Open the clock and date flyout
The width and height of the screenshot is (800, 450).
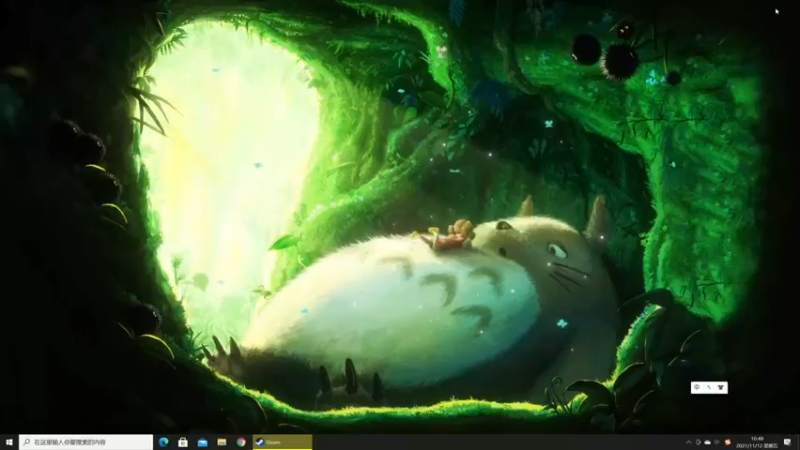757,442
